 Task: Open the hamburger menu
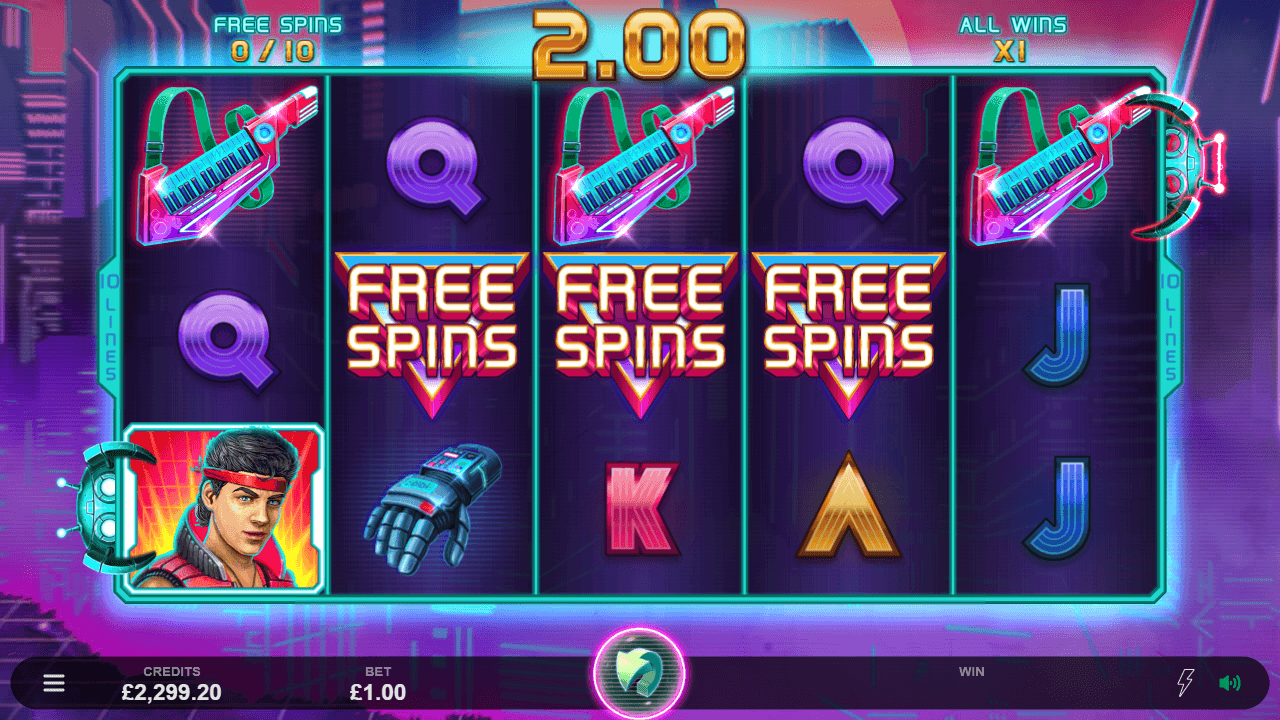pos(54,683)
